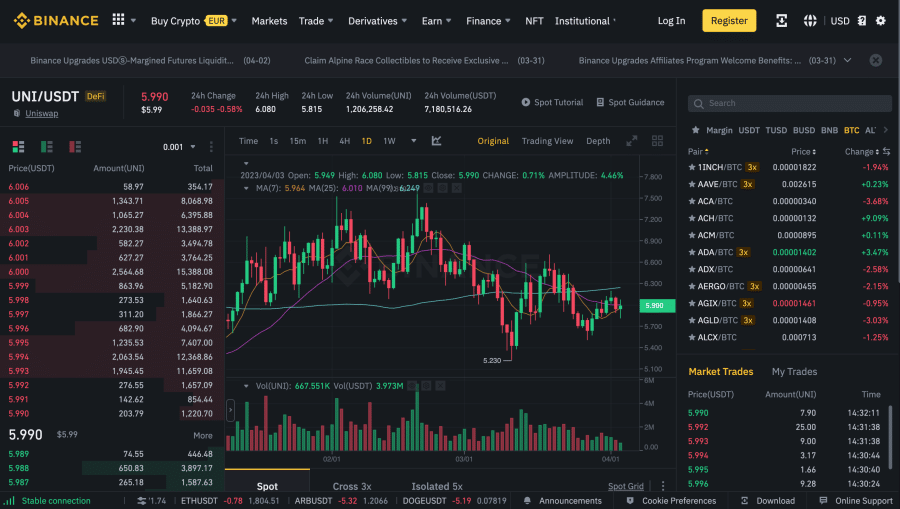Open the language globe icon

point(810,21)
